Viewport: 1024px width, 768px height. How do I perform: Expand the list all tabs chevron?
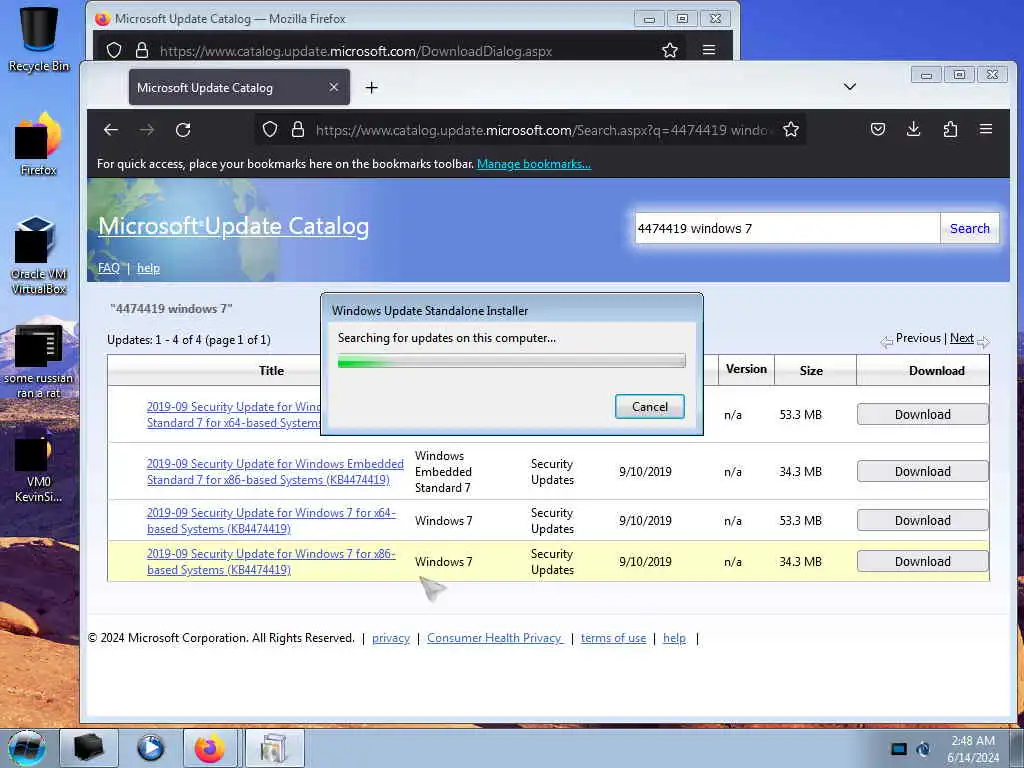point(850,87)
